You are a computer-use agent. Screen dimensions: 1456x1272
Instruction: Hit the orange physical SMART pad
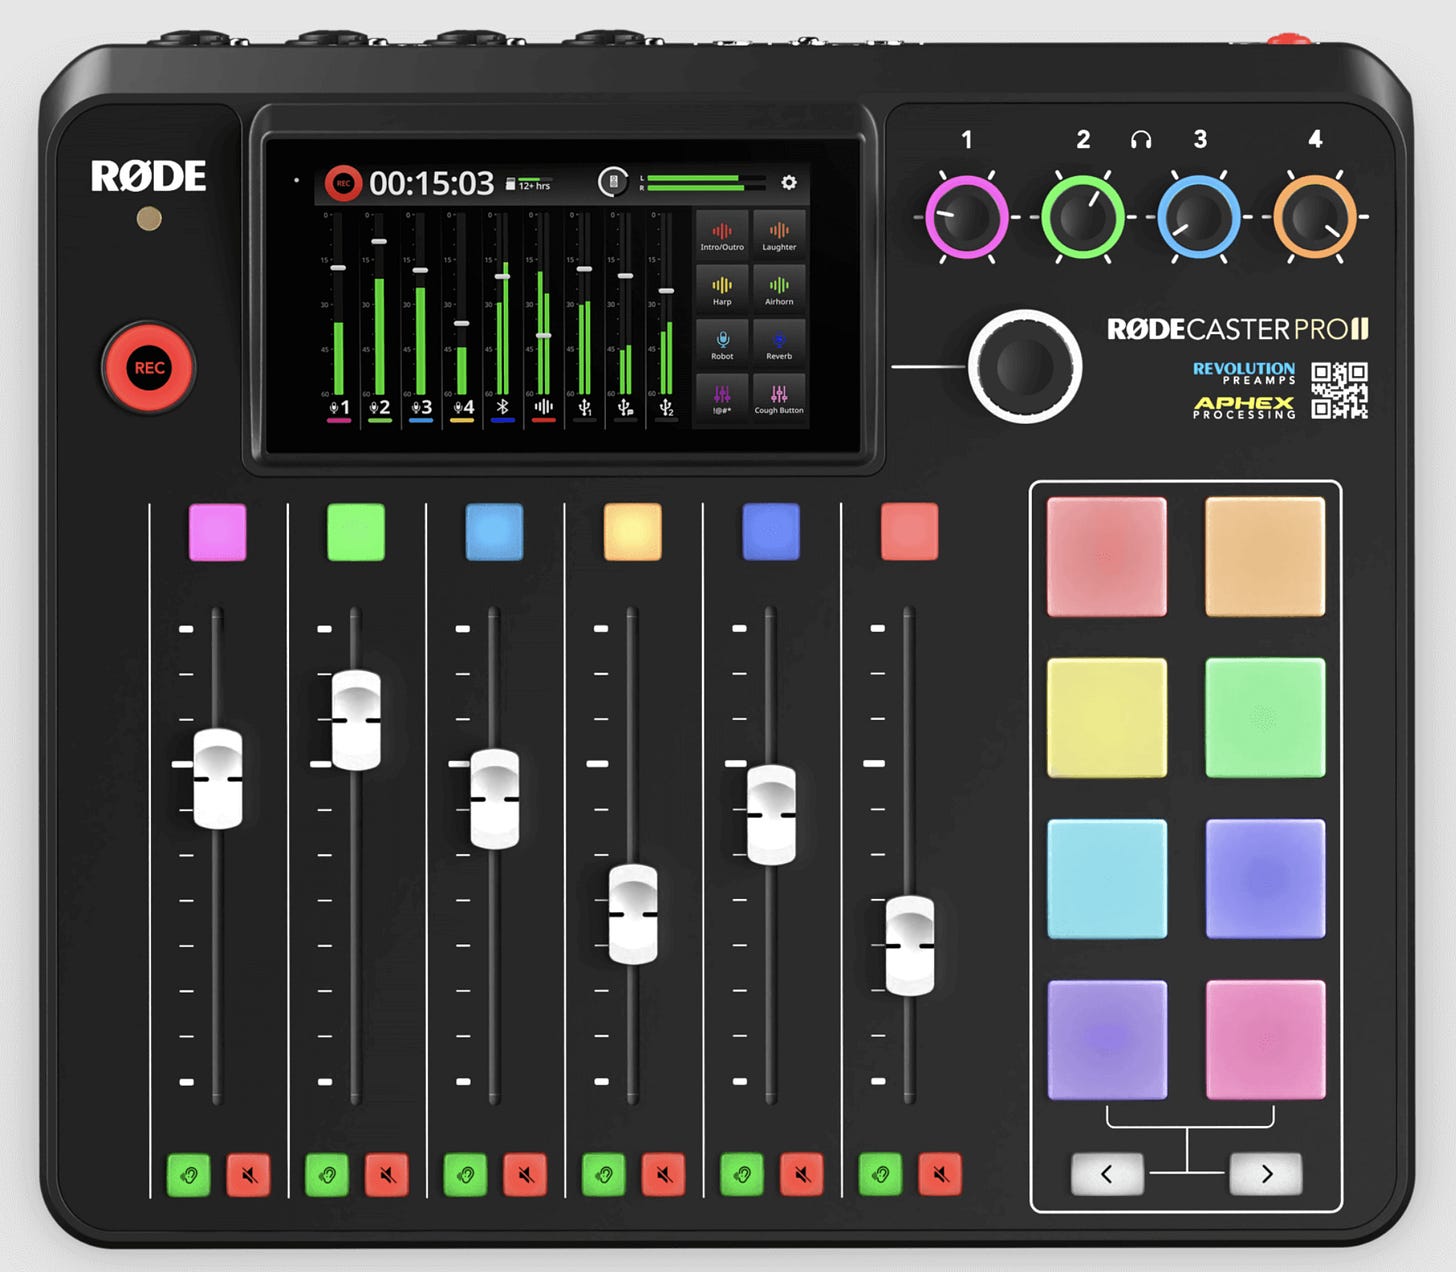pos(1265,557)
